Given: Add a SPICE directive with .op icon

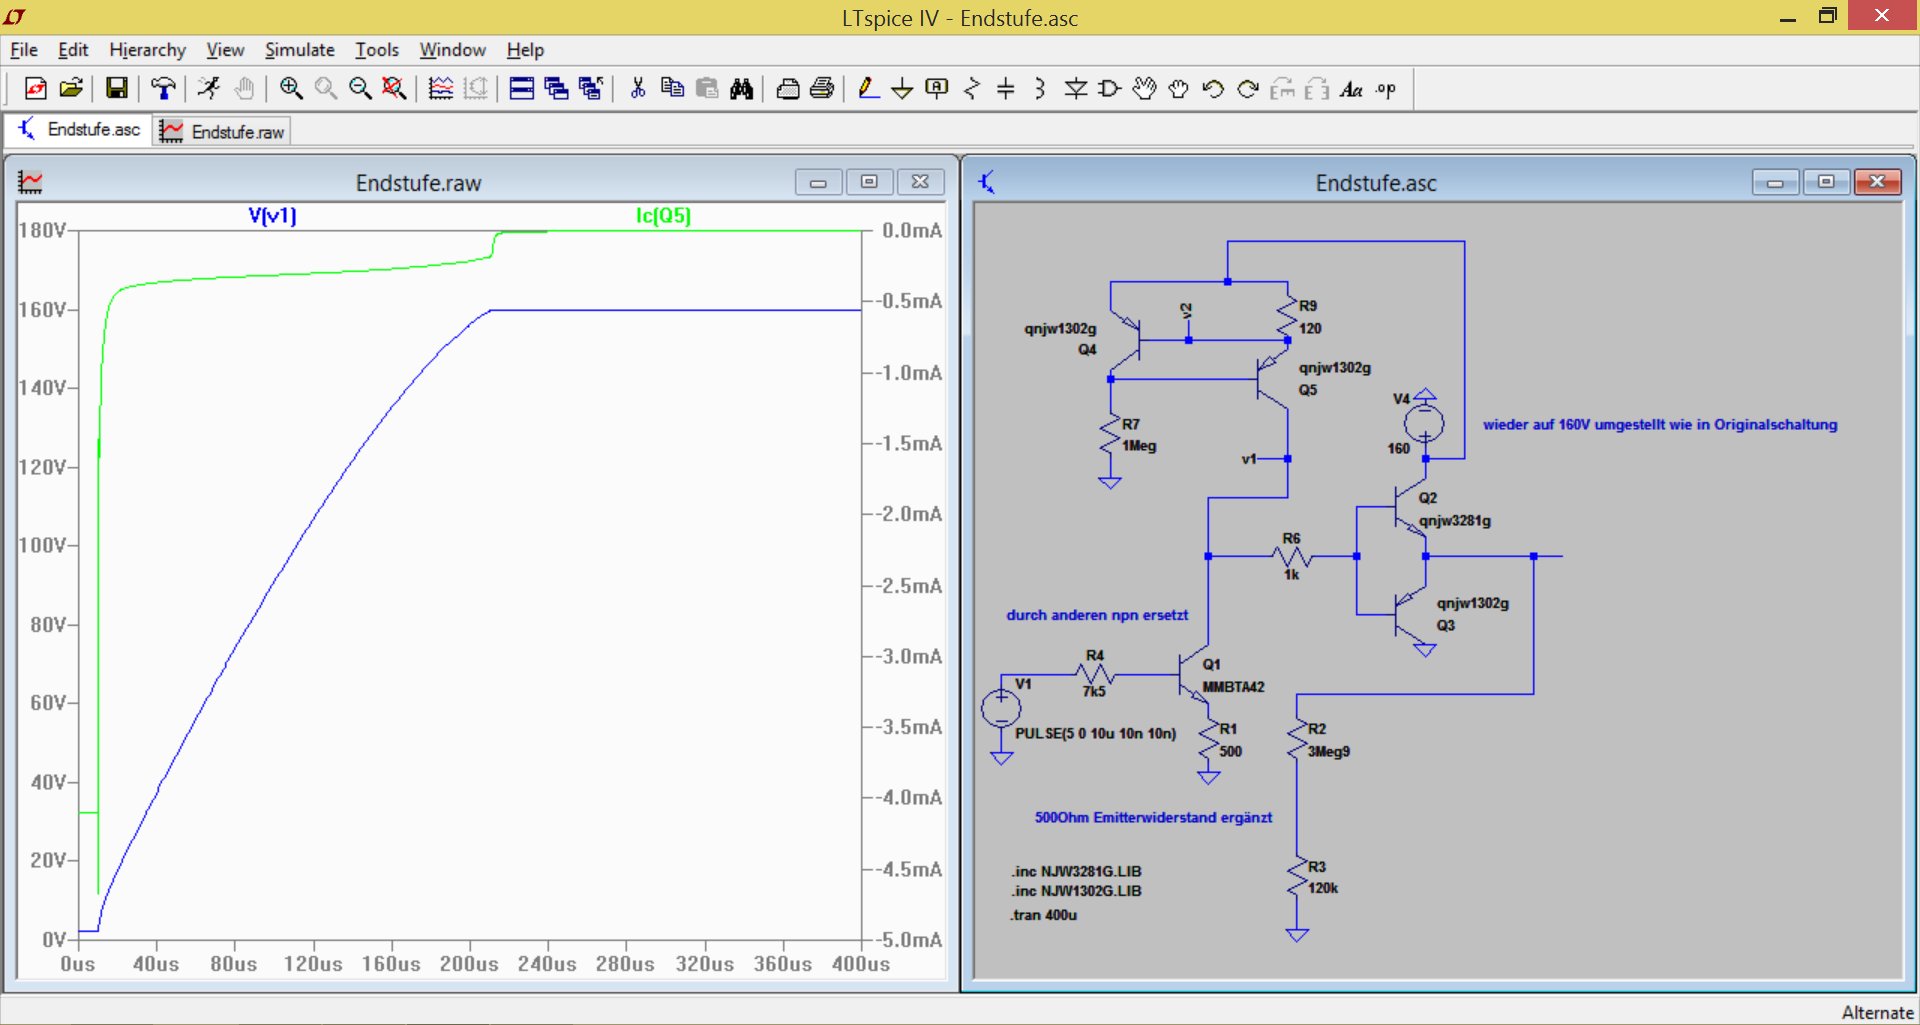Looking at the screenshot, I should tap(1386, 89).
